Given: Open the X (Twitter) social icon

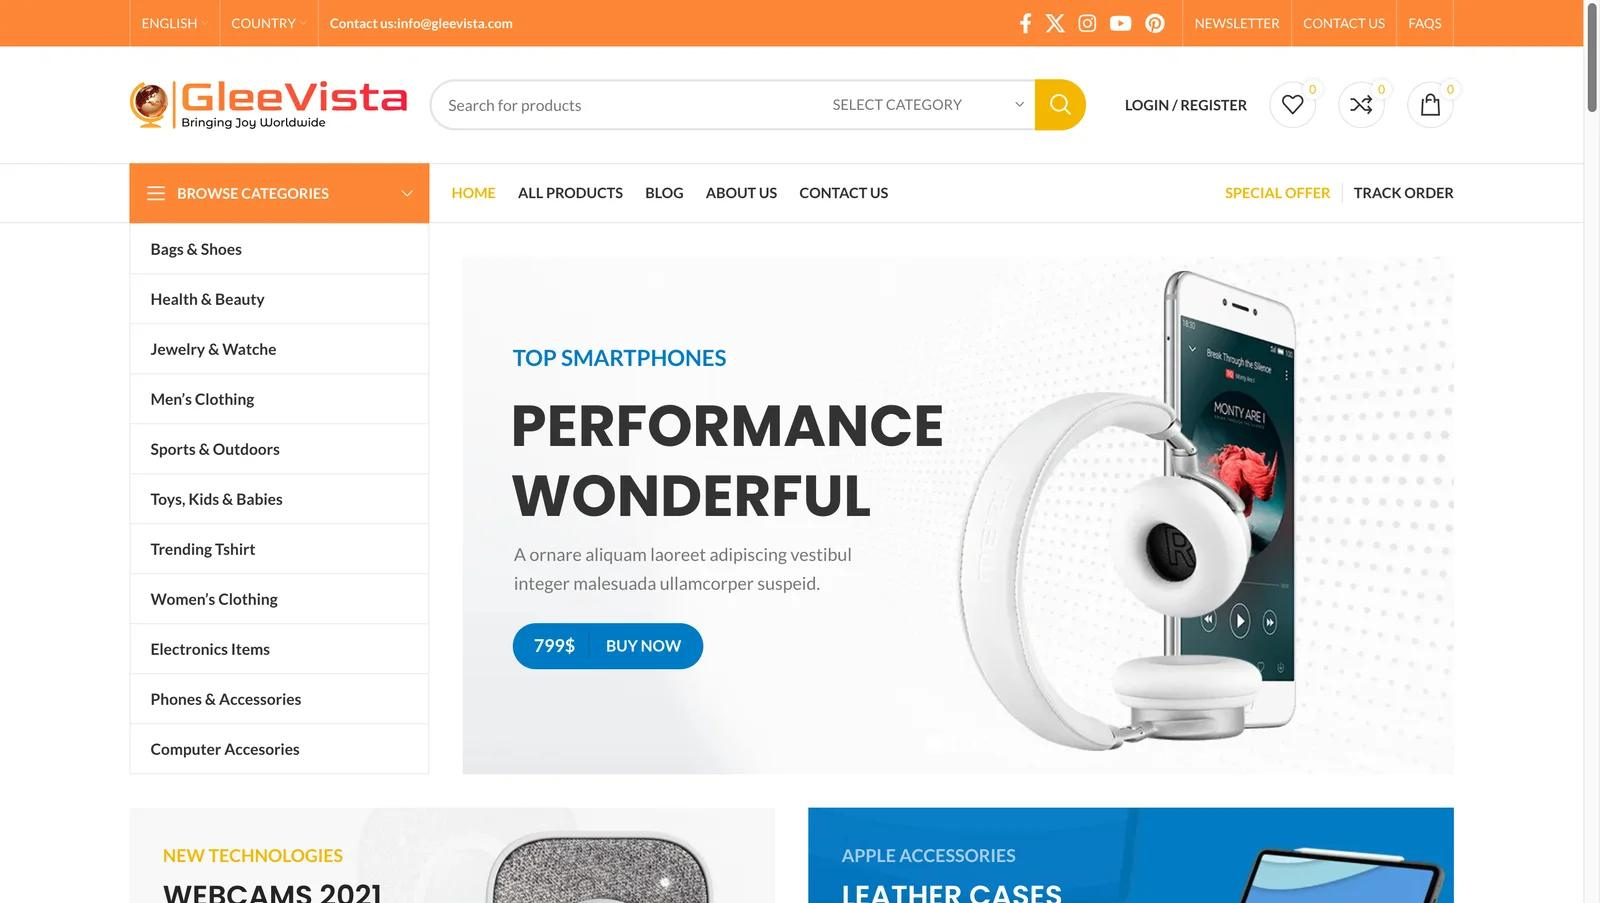Looking at the screenshot, I should [1055, 23].
